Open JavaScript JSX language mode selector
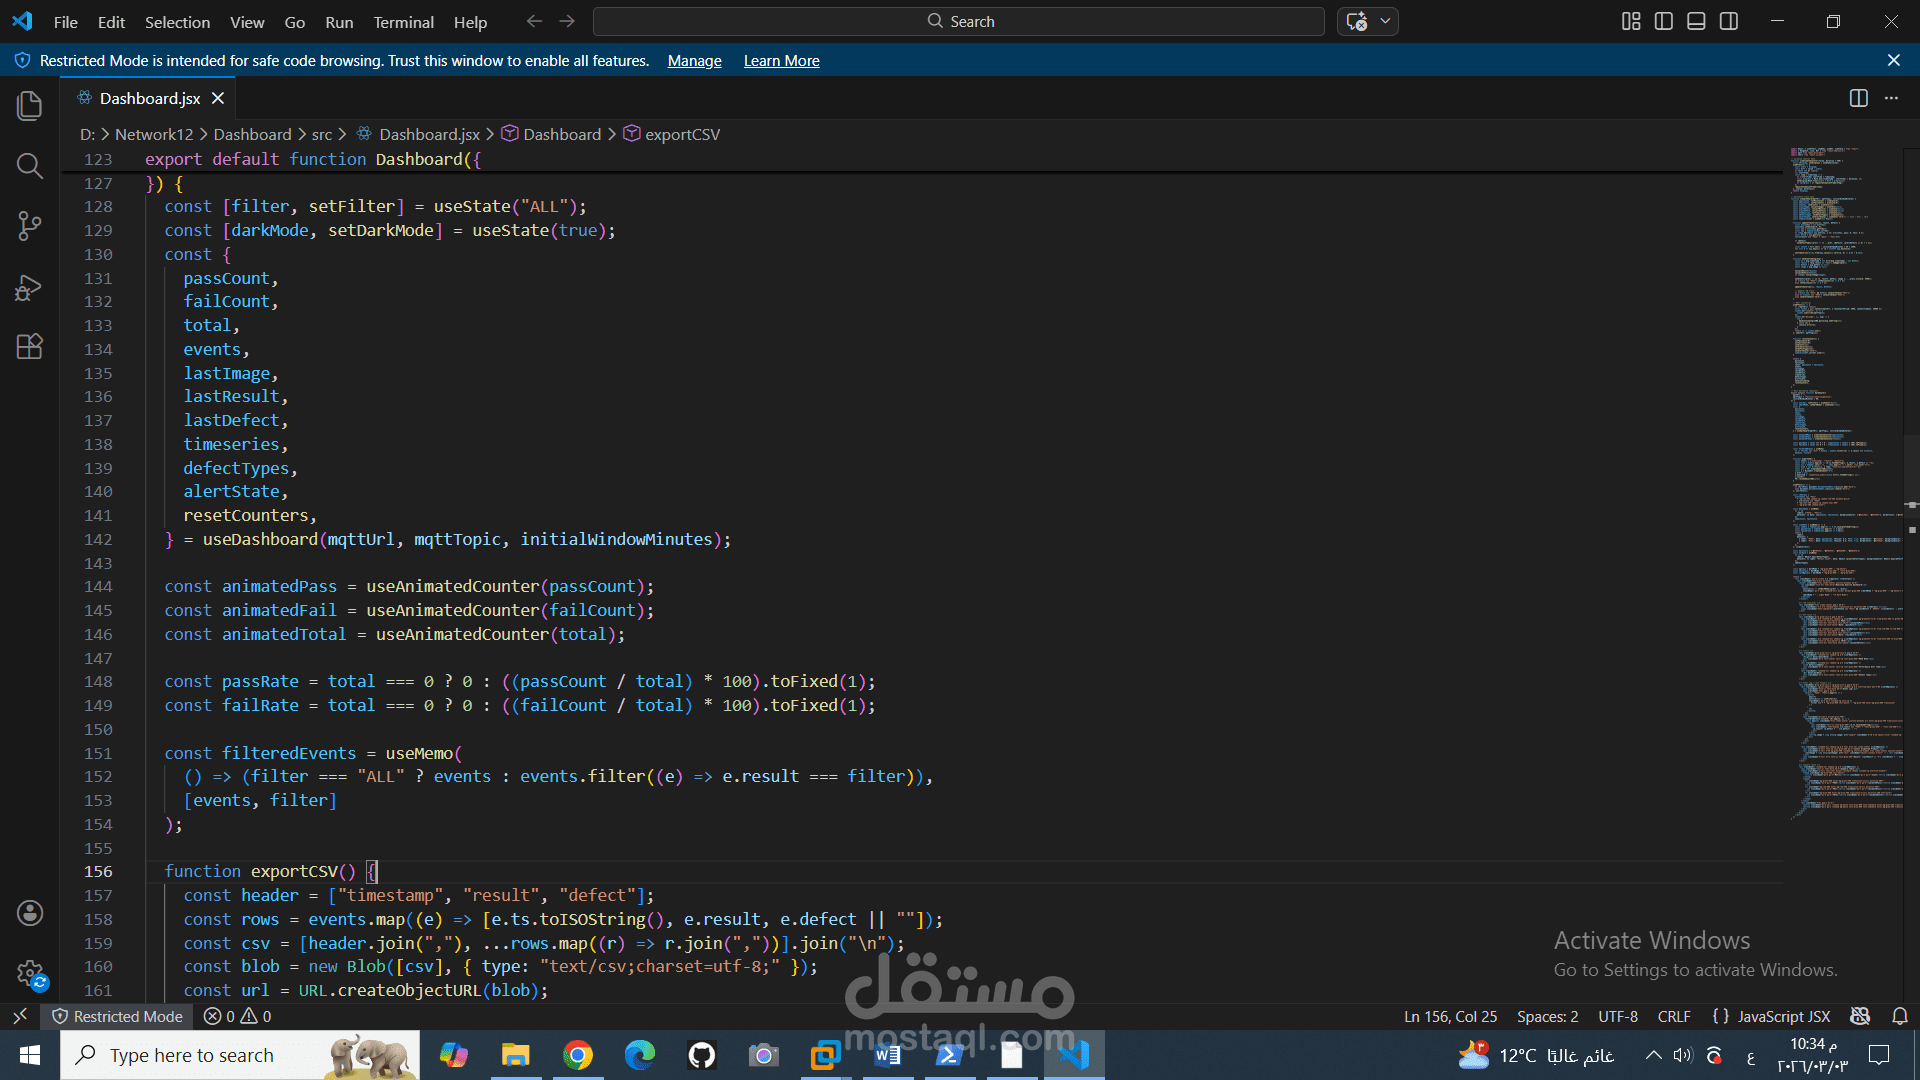 pyautogui.click(x=1783, y=1016)
